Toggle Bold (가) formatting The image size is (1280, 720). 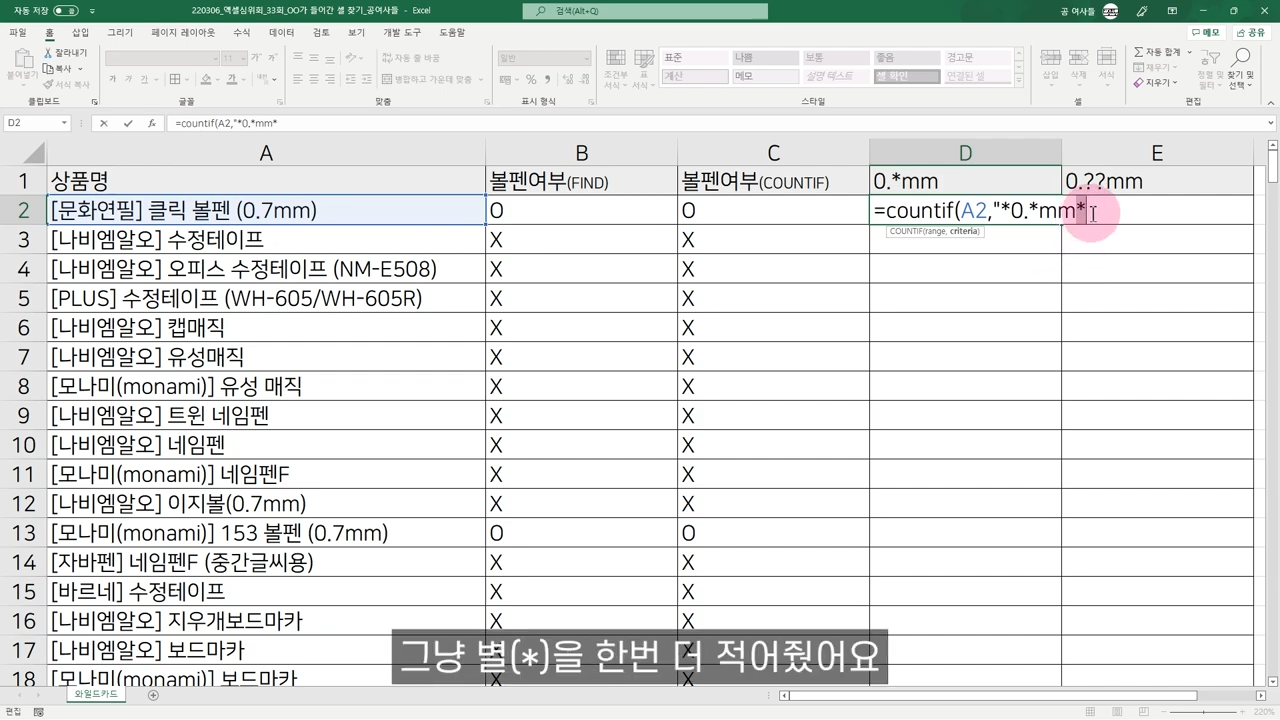pyautogui.click(x=112, y=80)
